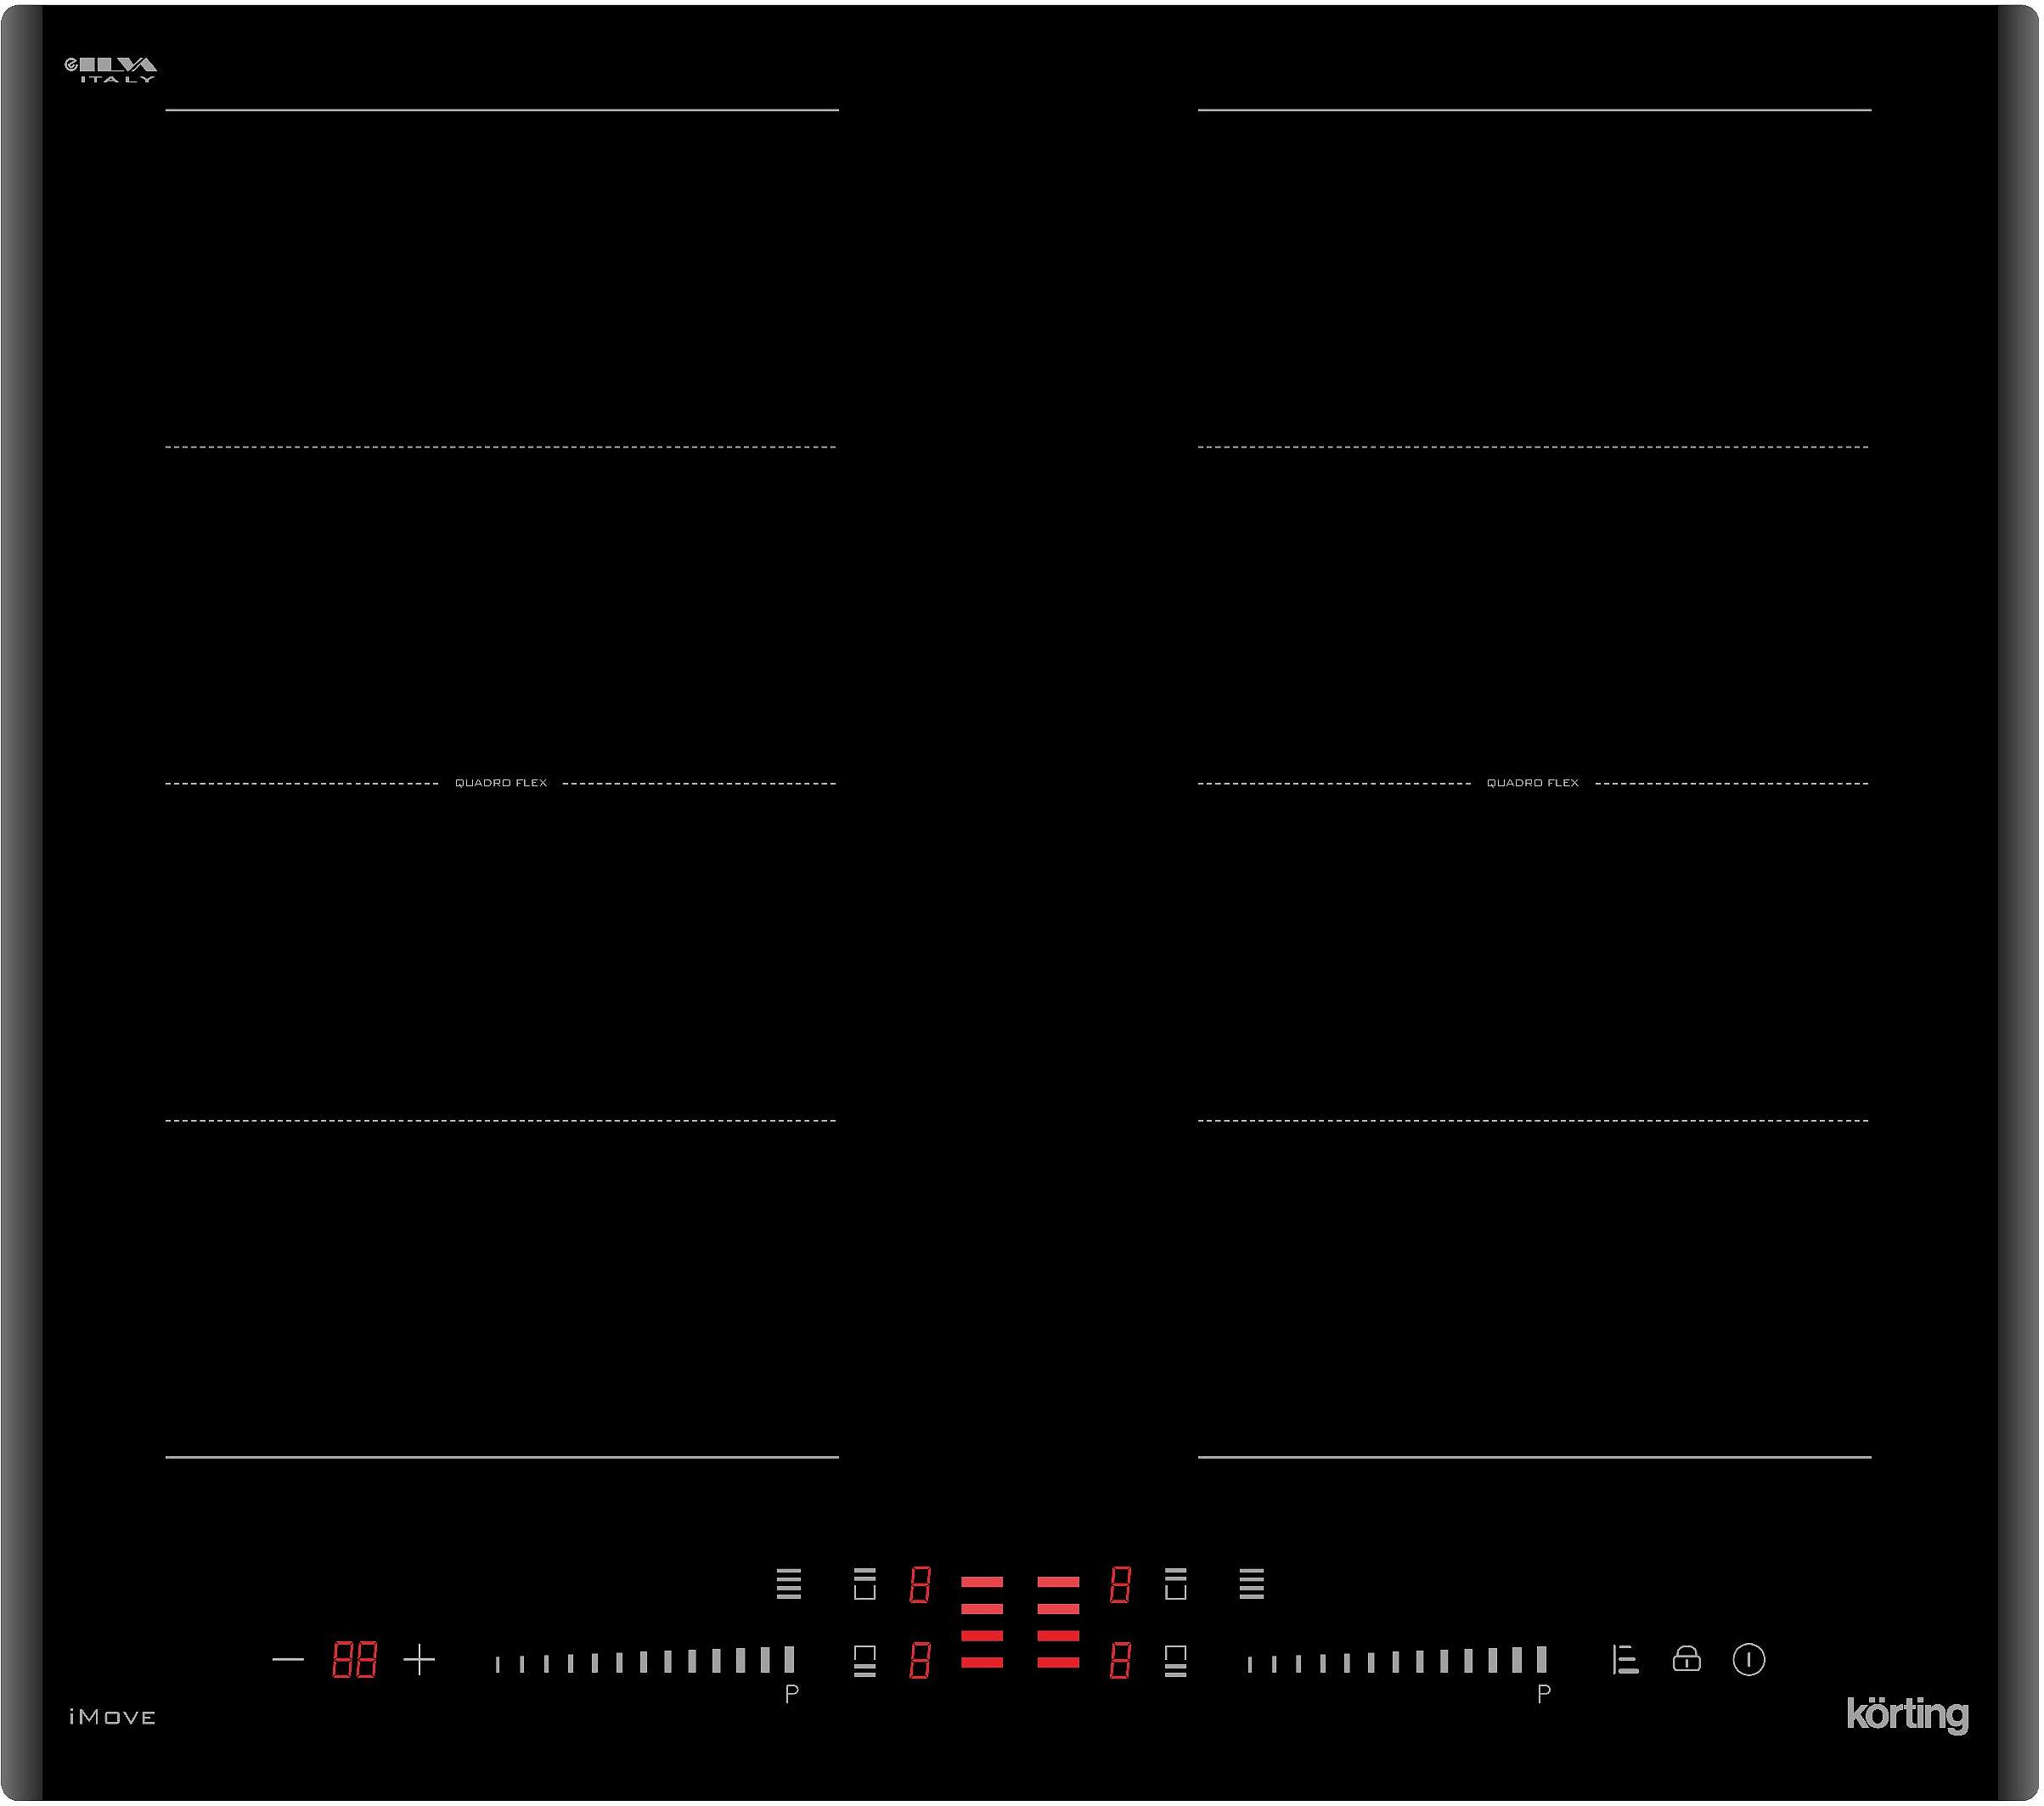Click the Körting brand logo
Image resolution: width=2044 pixels, height=1806 pixels.
click(1908, 1715)
